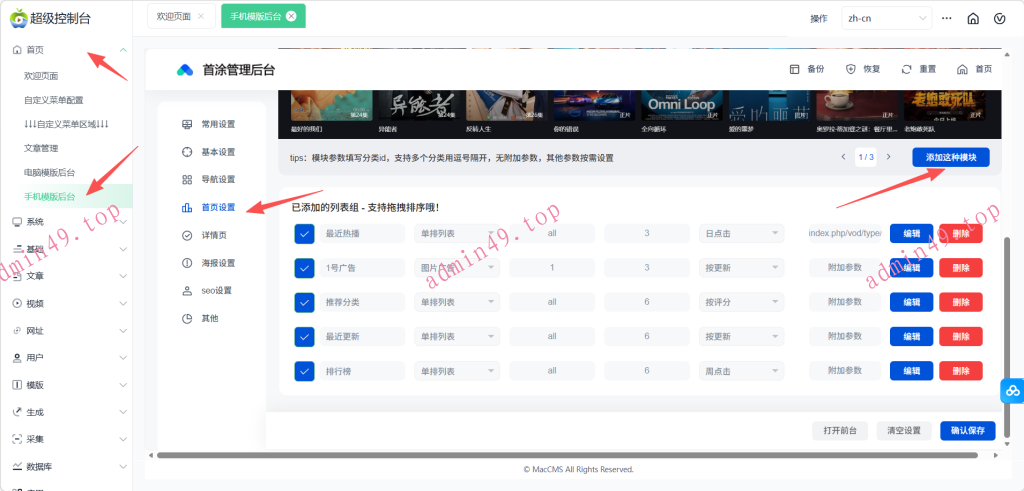Open the three-dots more options menu
Image resolution: width=1024 pixels, height=491 pixels.
(947, 18)
